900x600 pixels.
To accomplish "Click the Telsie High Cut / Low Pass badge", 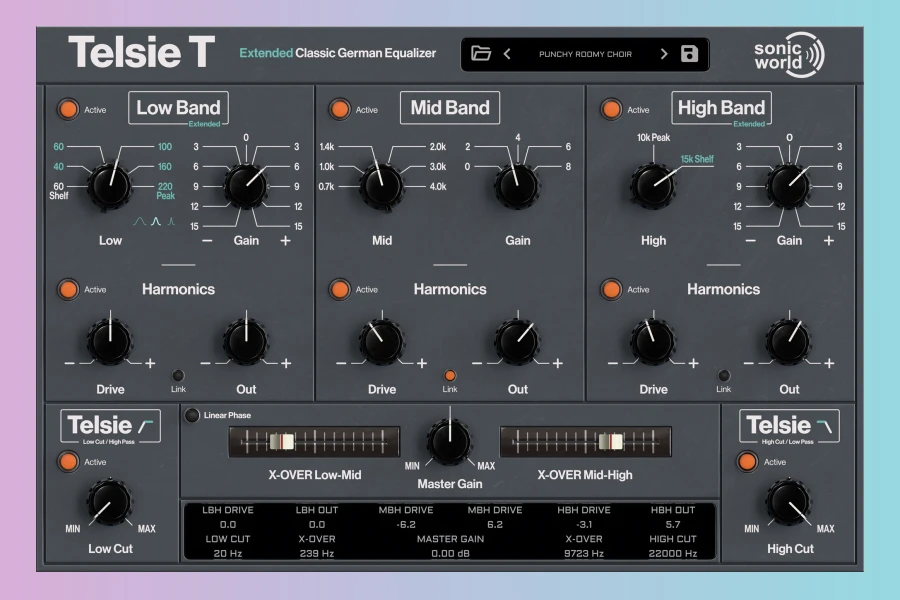I will 789,427.
